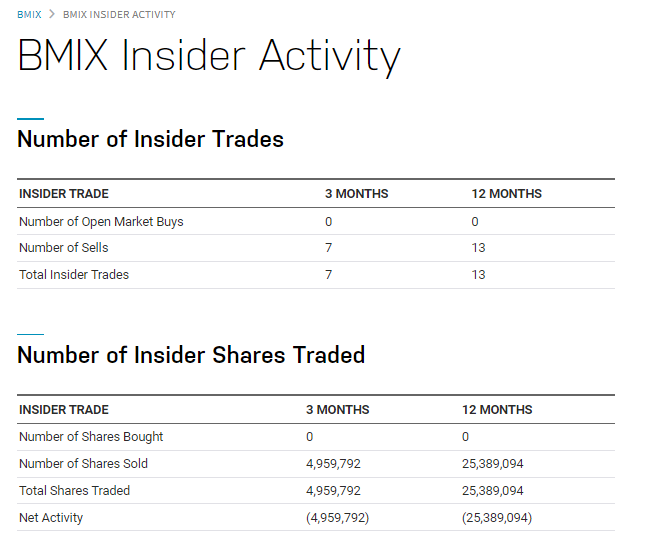
Task: Select the INSIDER TRADE header in shares table
Action: pyautogui.click(x=64, y=409)
